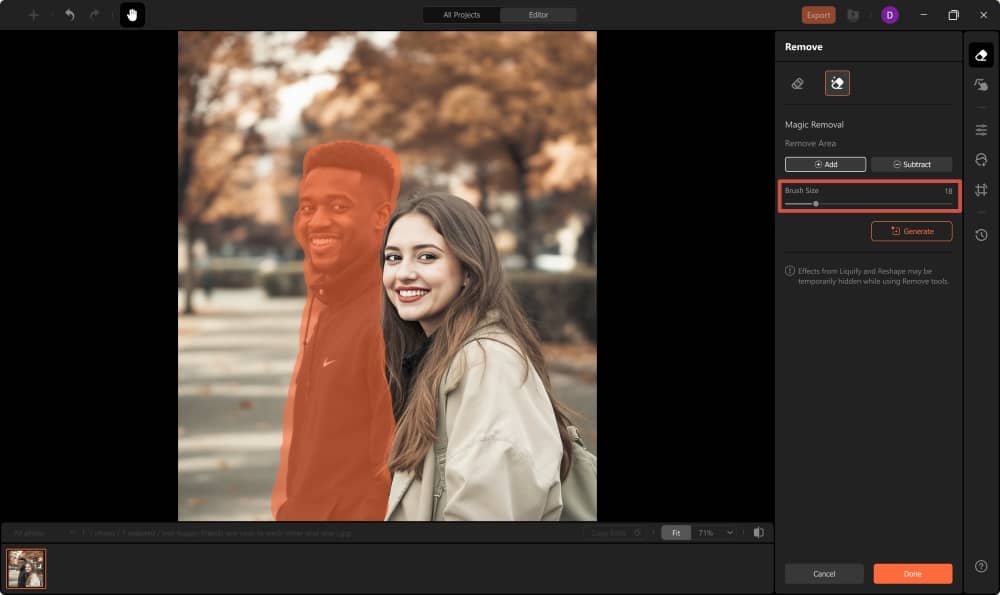Open the Adjustments sliders panel icon
This screenshot has width=1000, height=595.
[982, 128]
